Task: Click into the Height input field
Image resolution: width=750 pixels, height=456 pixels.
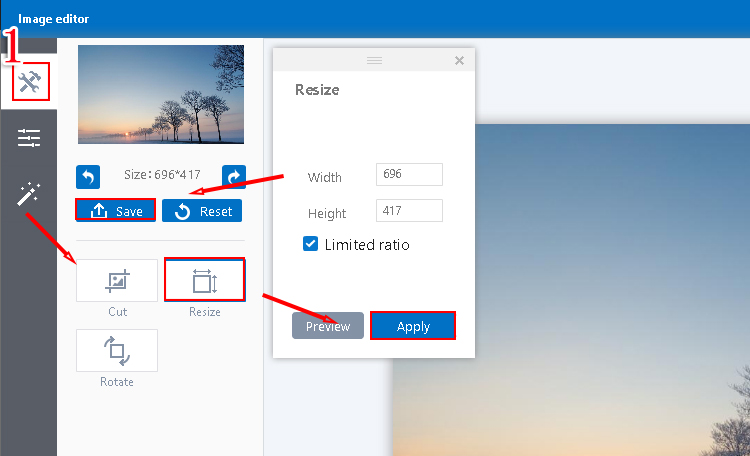Action: pyautogui.click(x=409, y=211)
